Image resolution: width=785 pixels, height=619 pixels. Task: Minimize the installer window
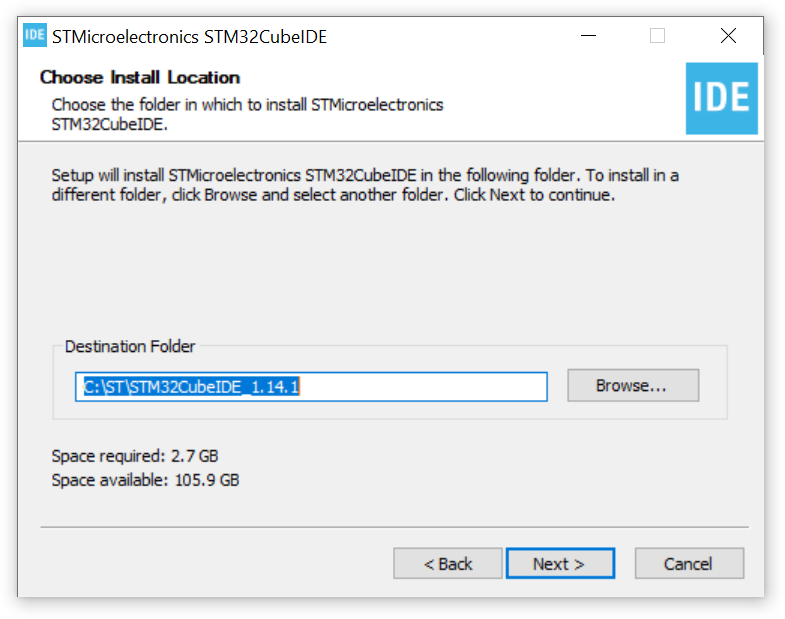coord(588,36)
